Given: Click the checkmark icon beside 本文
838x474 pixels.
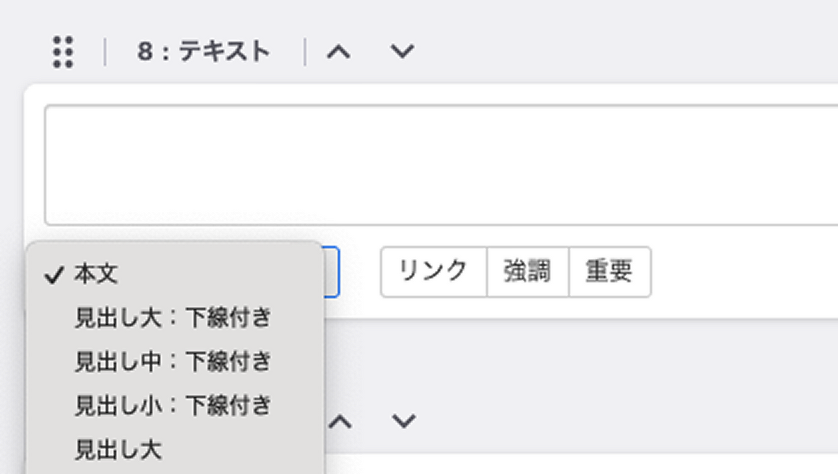Looking at the screenshot, I should 54,275.
